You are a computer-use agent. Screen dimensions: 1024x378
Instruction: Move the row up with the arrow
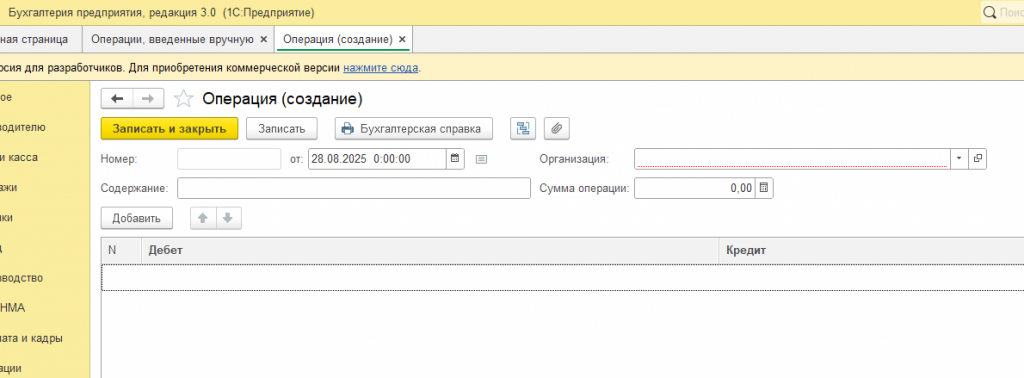point(203,219)
